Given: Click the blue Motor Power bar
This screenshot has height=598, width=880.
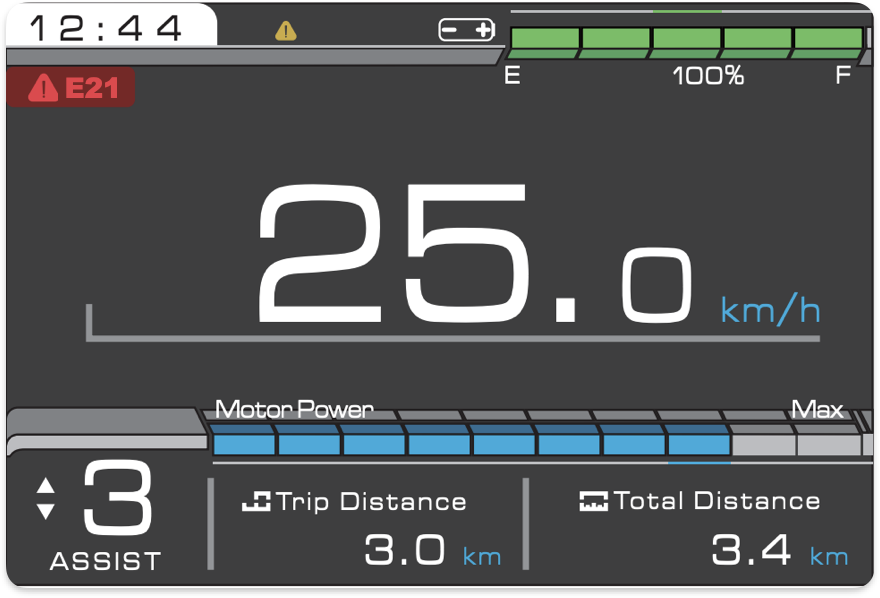Looking at the screenshot, I should coord(471,440).
